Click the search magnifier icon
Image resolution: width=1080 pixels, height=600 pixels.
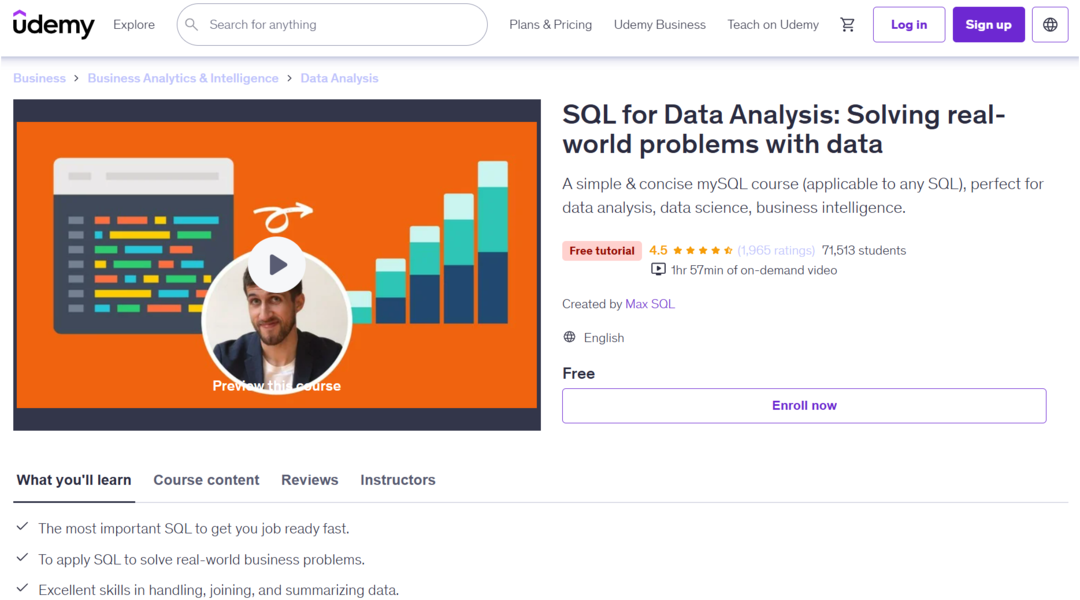[194, 25]
